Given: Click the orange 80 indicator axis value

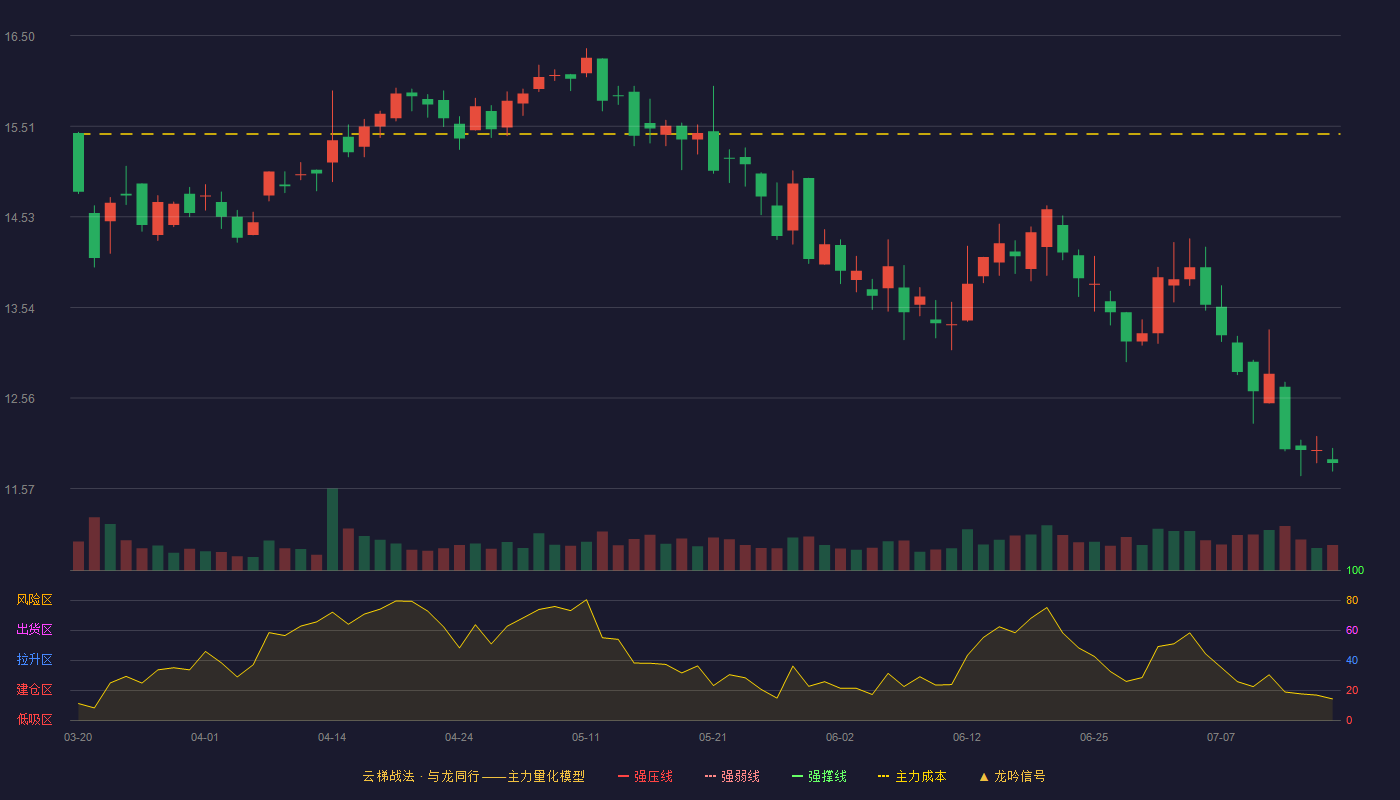Looking at the screenshot, I should (1352, 600).
